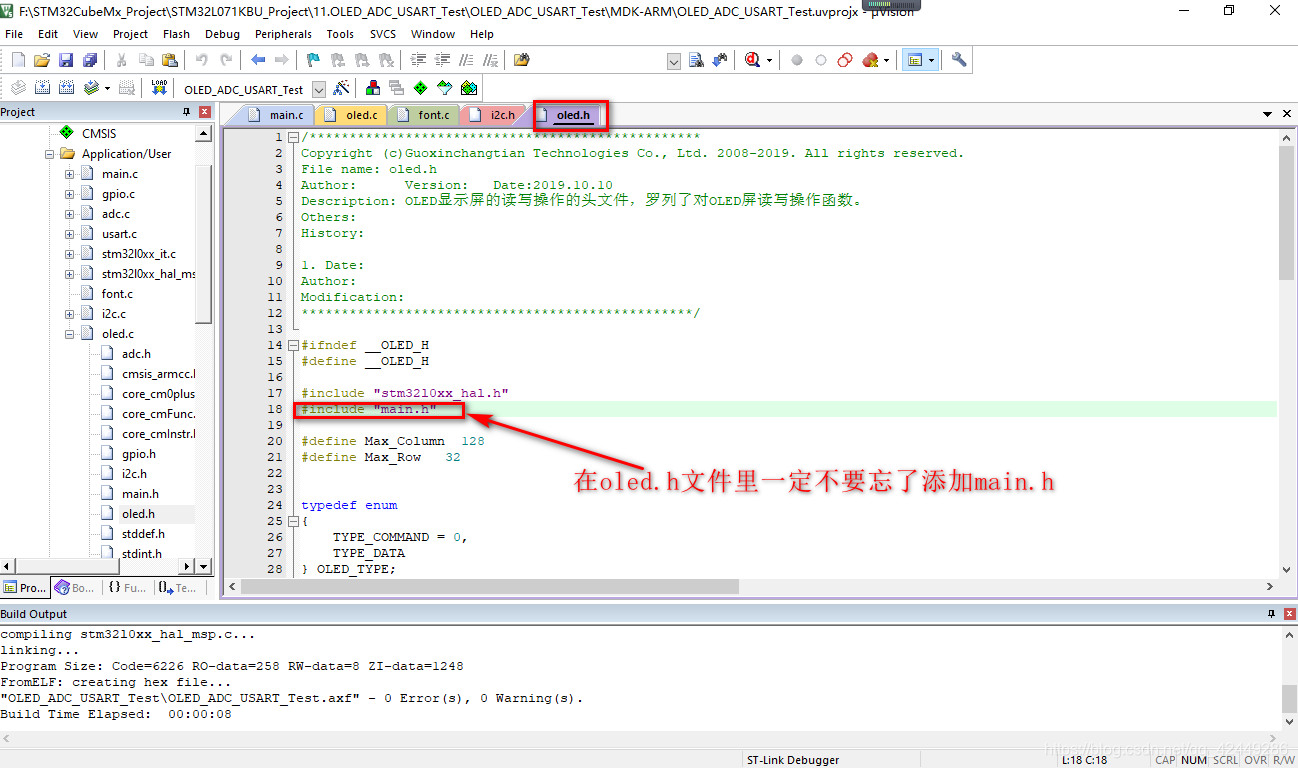Create a new file with the New icon
Viewport: 1298px width, 768px height.
tap(18, 60)
